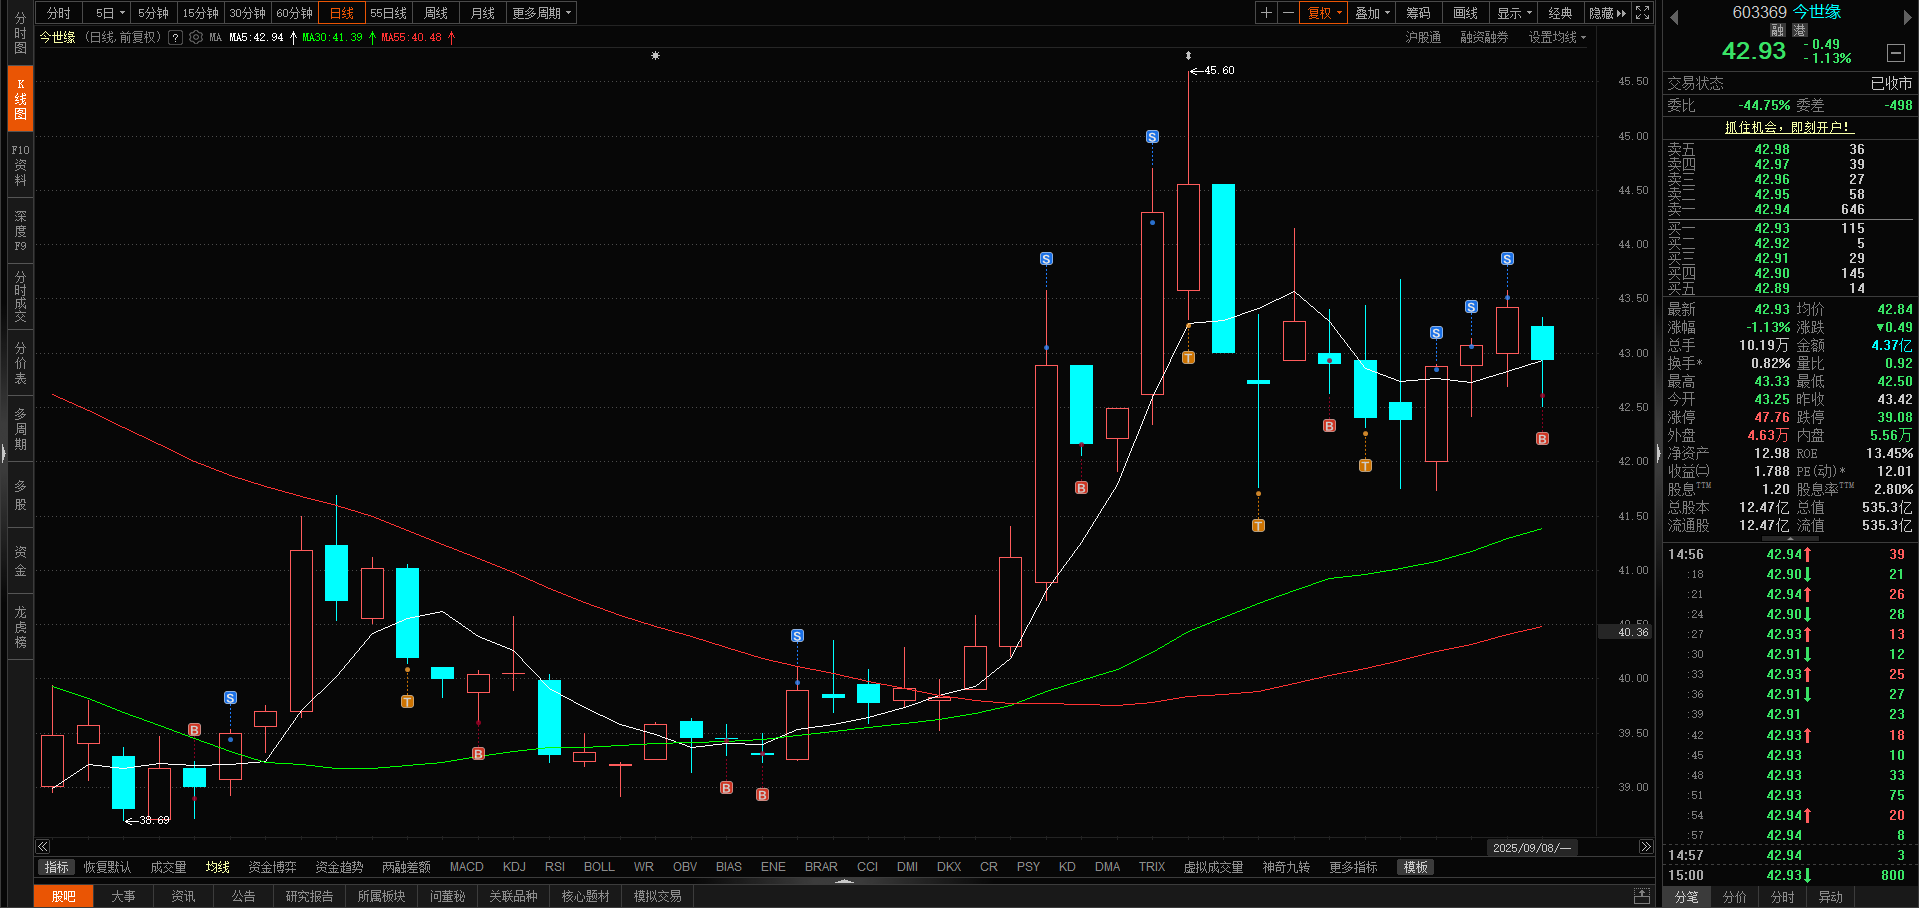Click expand icon at the bottom-right of chart
1919x908 pixels.
pos(1641,895)
